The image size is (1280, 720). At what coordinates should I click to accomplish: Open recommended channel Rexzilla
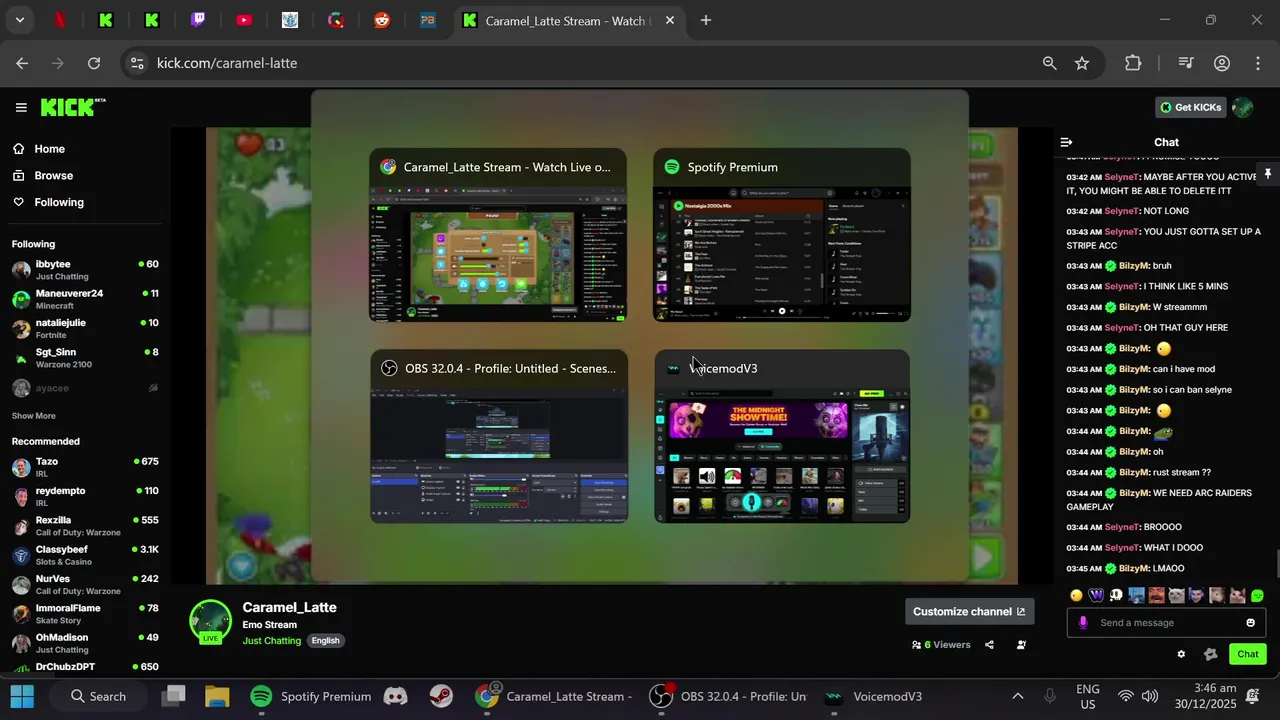85,526
